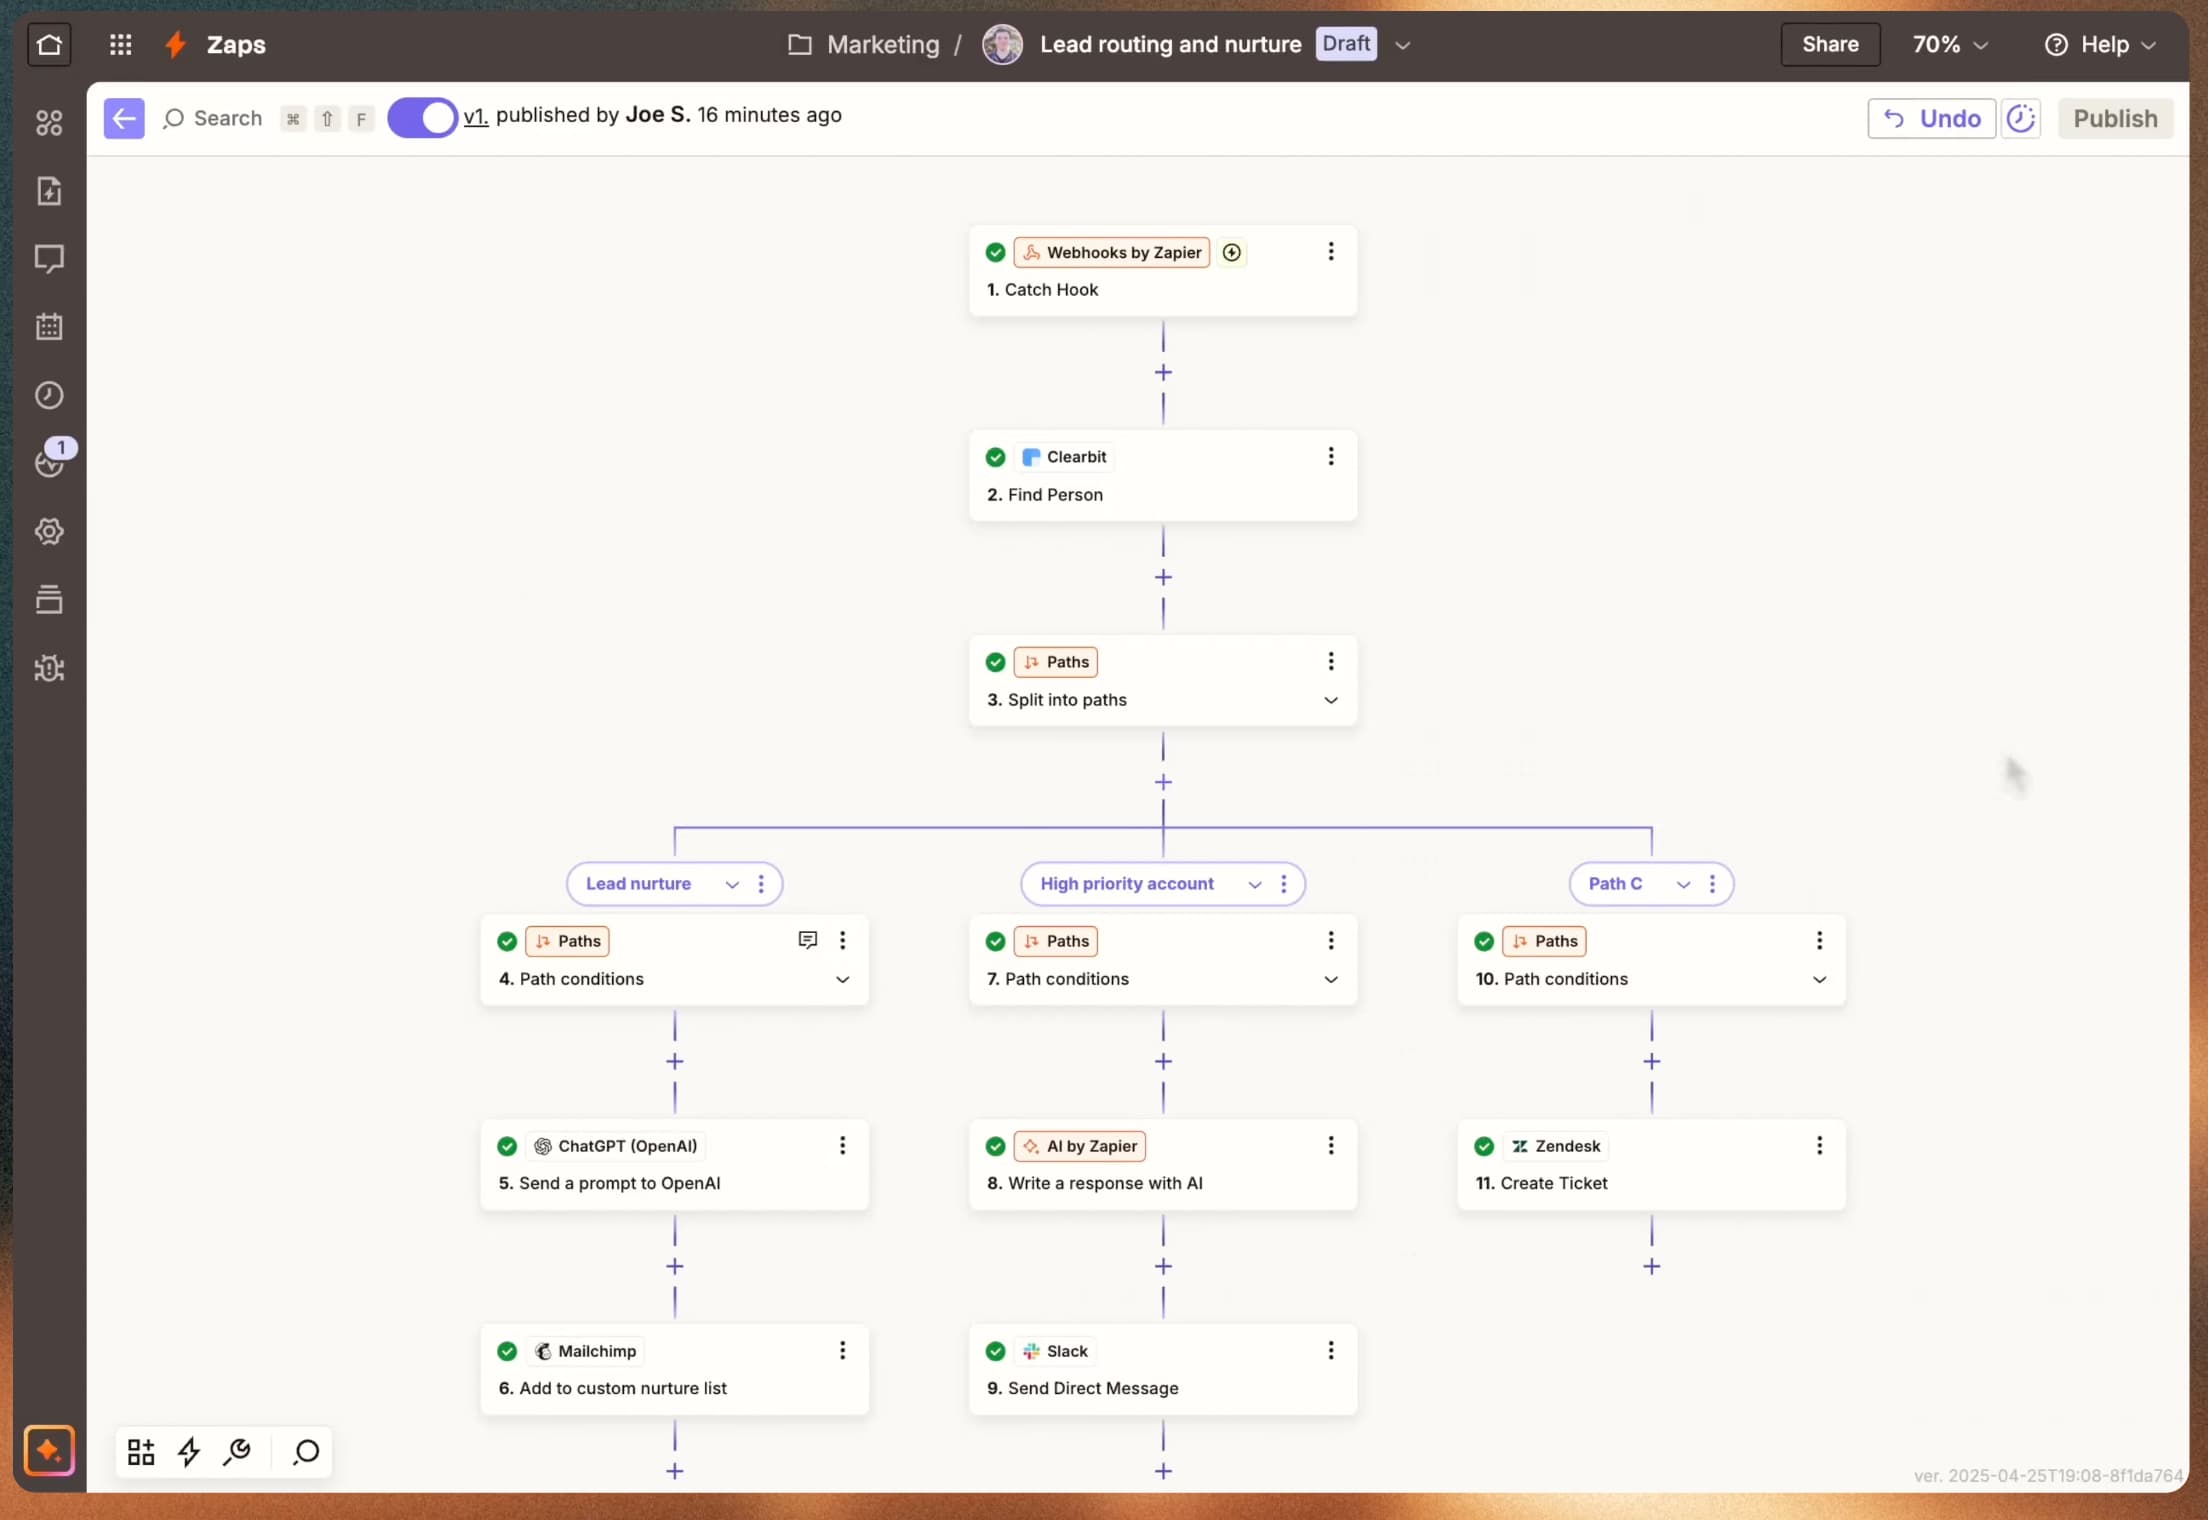Image resolution: width=2208 pixels, height=1520 pixels.
Task: Open the apps grid menu icon
Action: (120, 45)
